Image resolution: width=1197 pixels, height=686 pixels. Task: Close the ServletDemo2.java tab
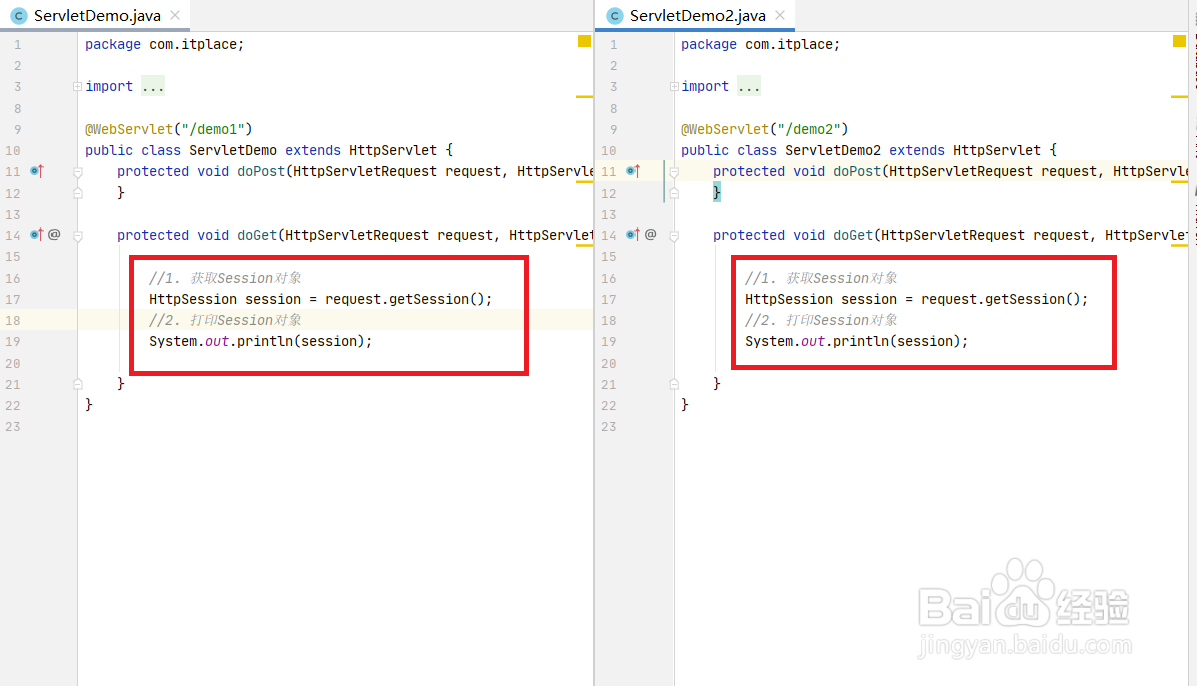click(779, 15)
